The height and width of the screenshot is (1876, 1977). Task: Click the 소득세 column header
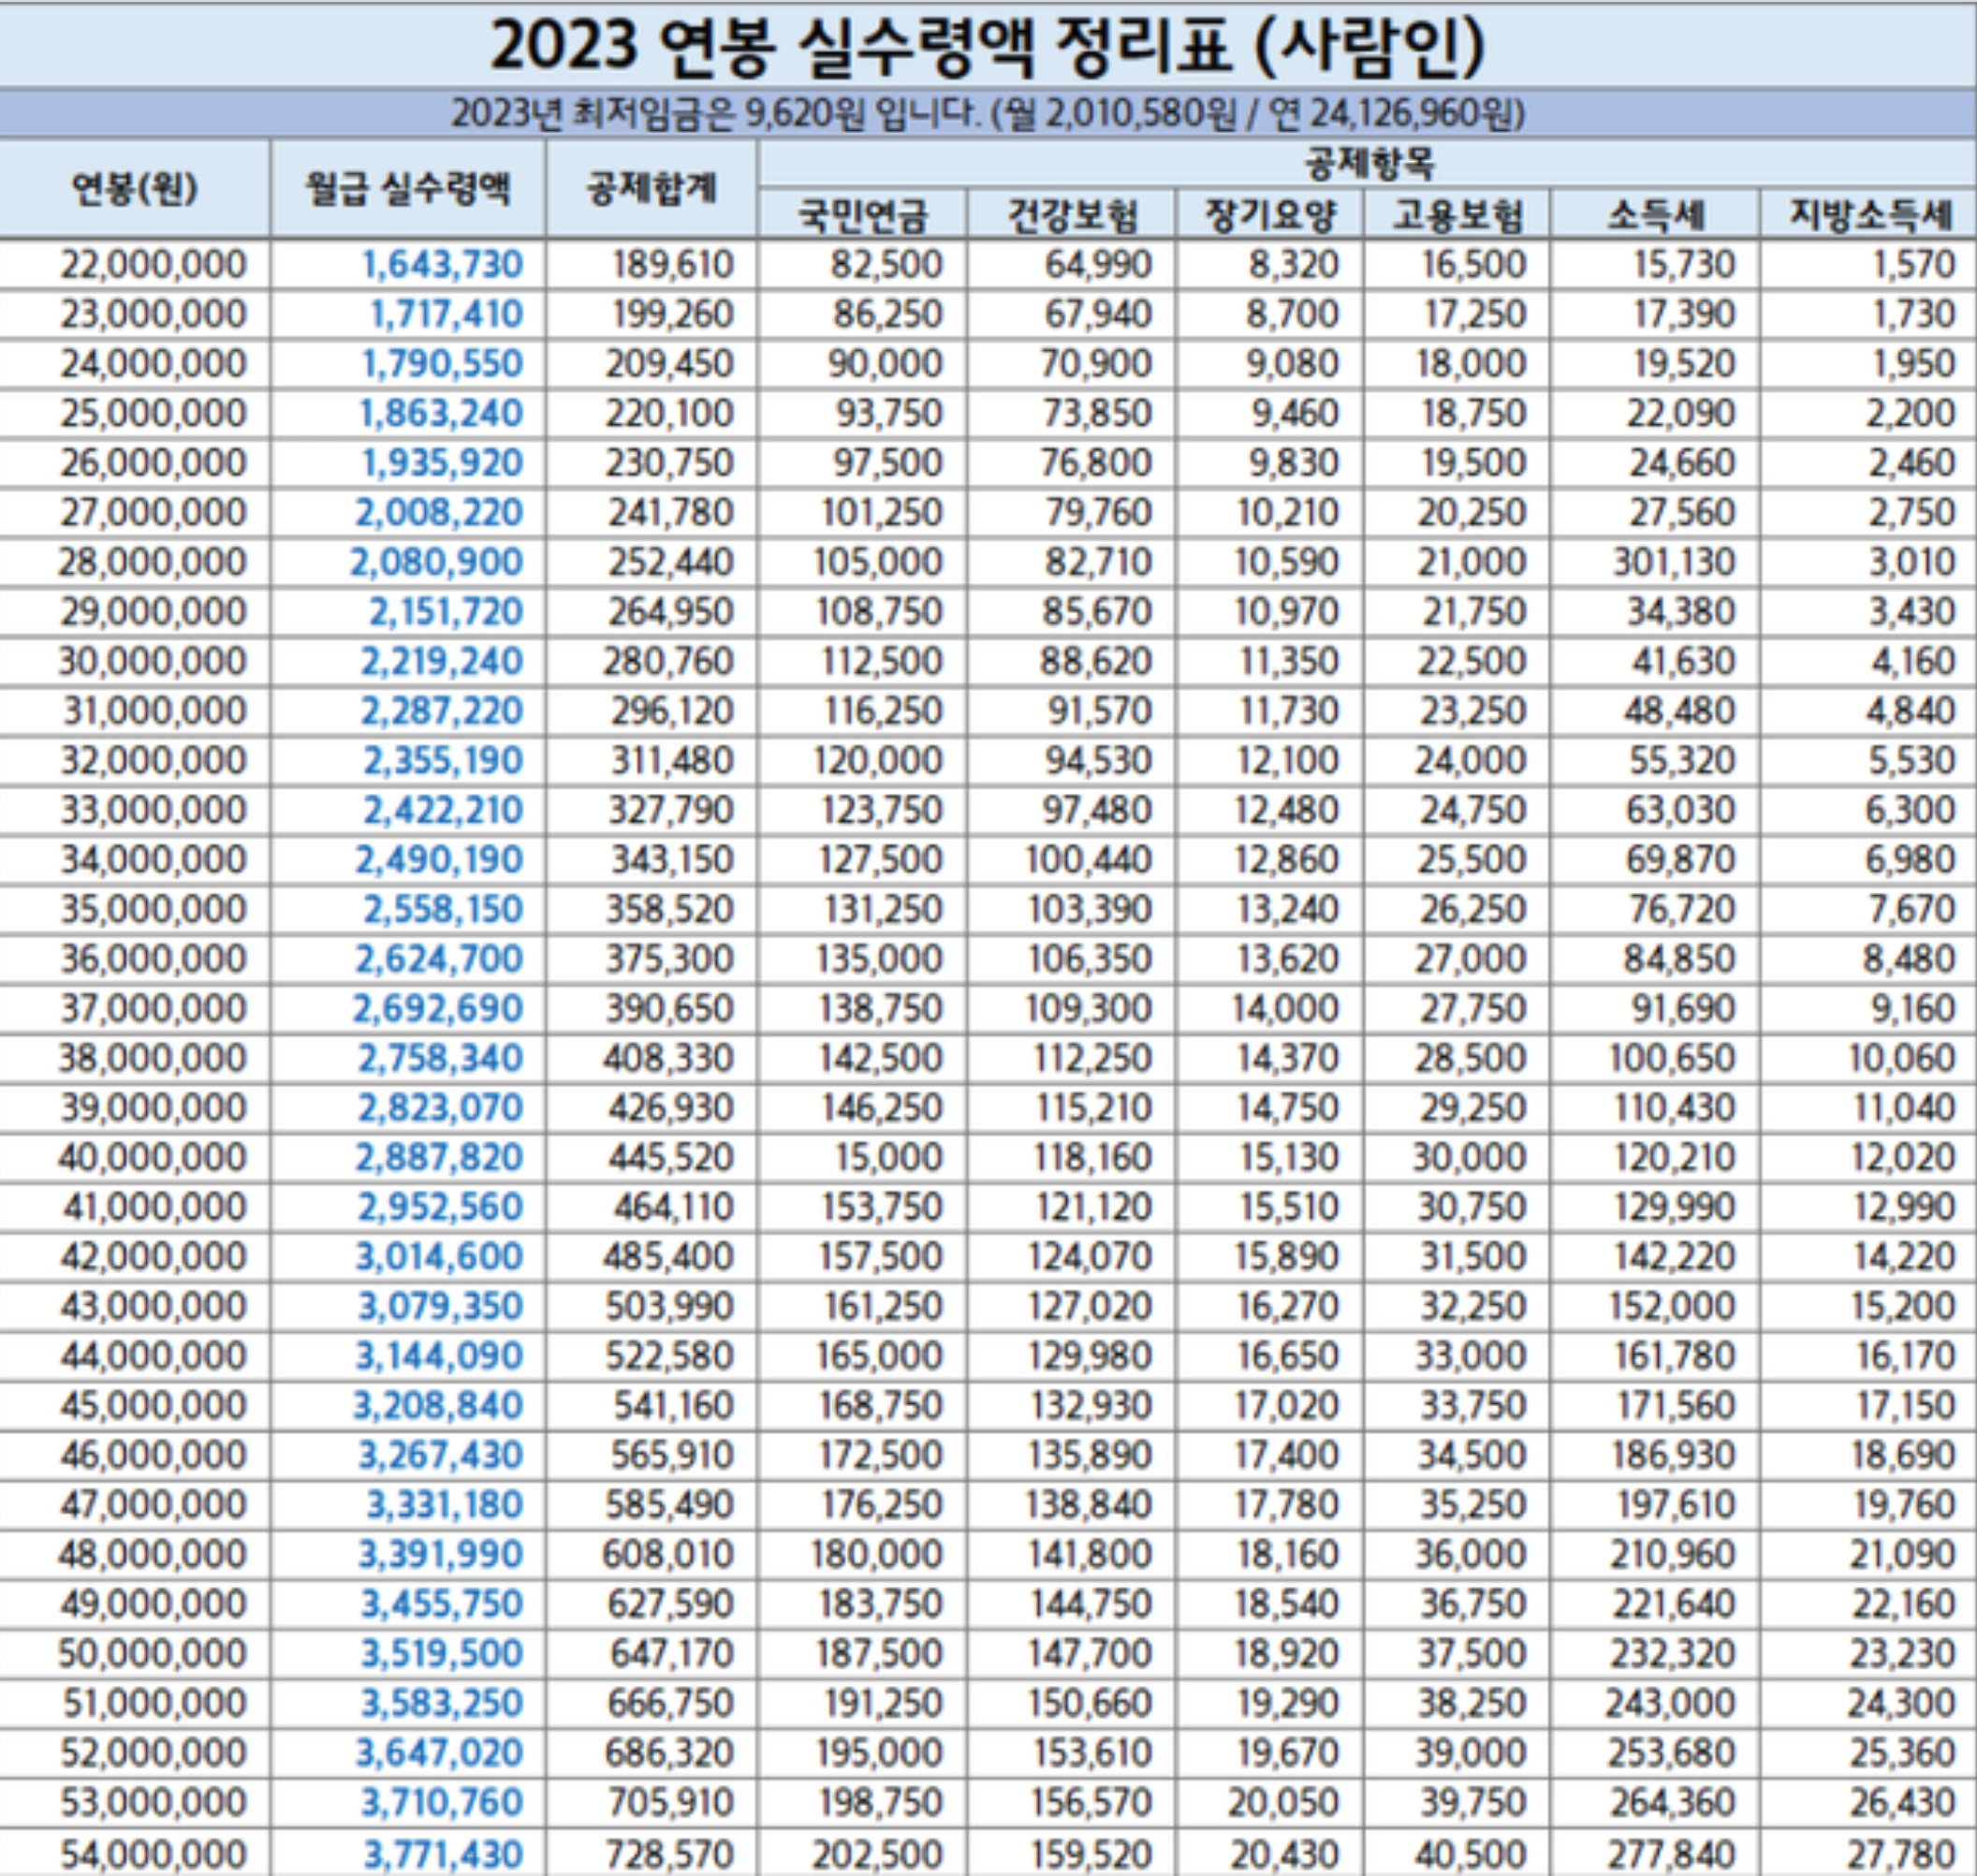1655,214
